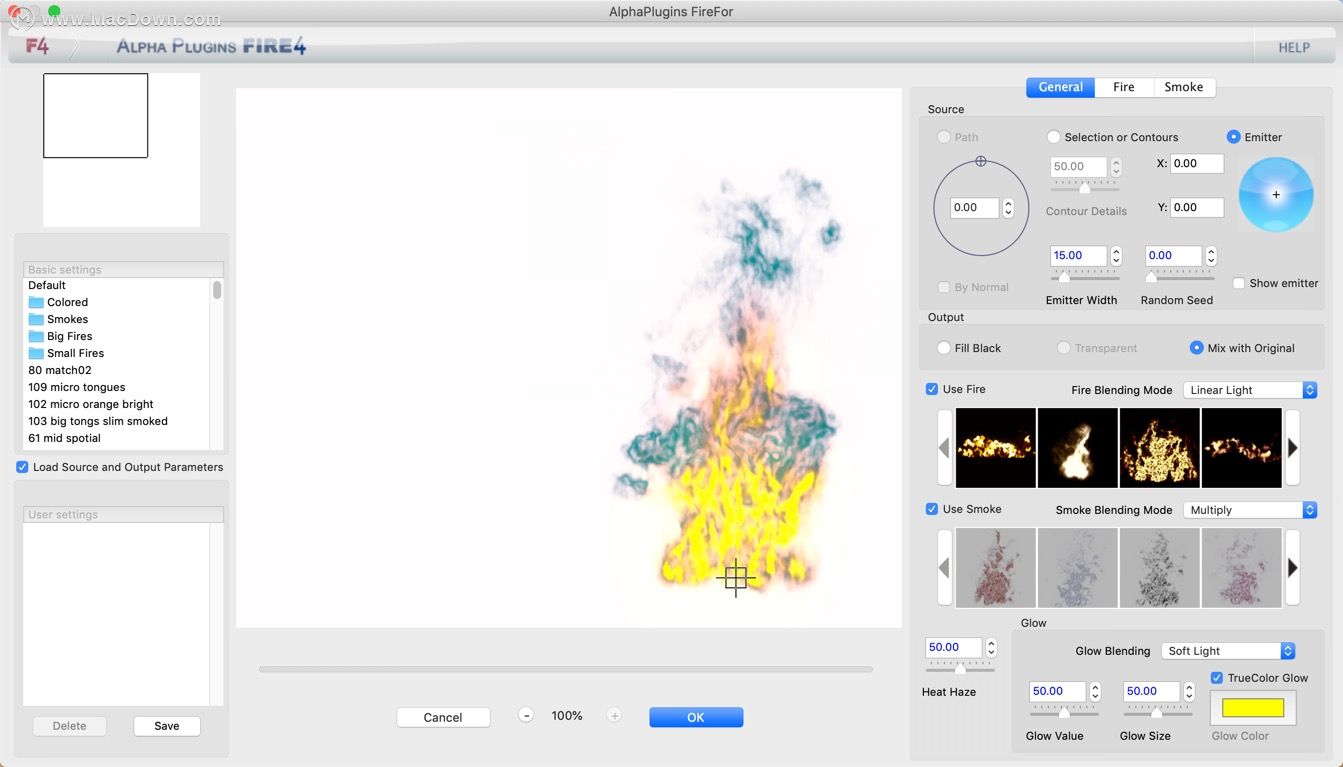The width and height of the screenshot is (1343, 767).
Task: Click the Random Seed stepper arrows
Action: 1210,256
